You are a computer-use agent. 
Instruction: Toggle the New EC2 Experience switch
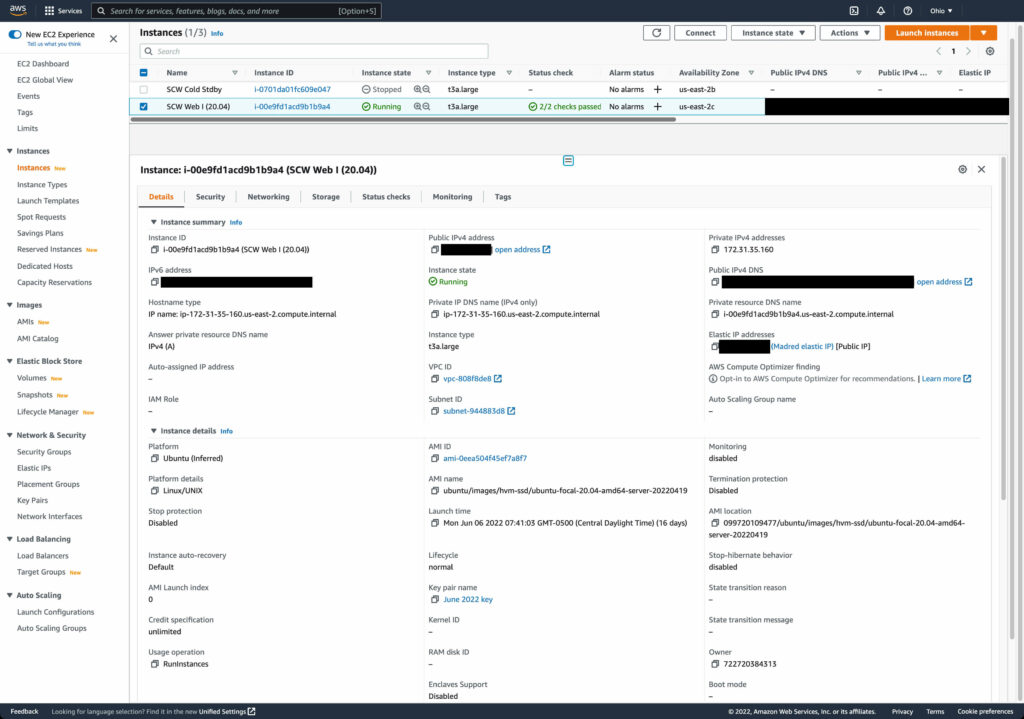[15, 34]
